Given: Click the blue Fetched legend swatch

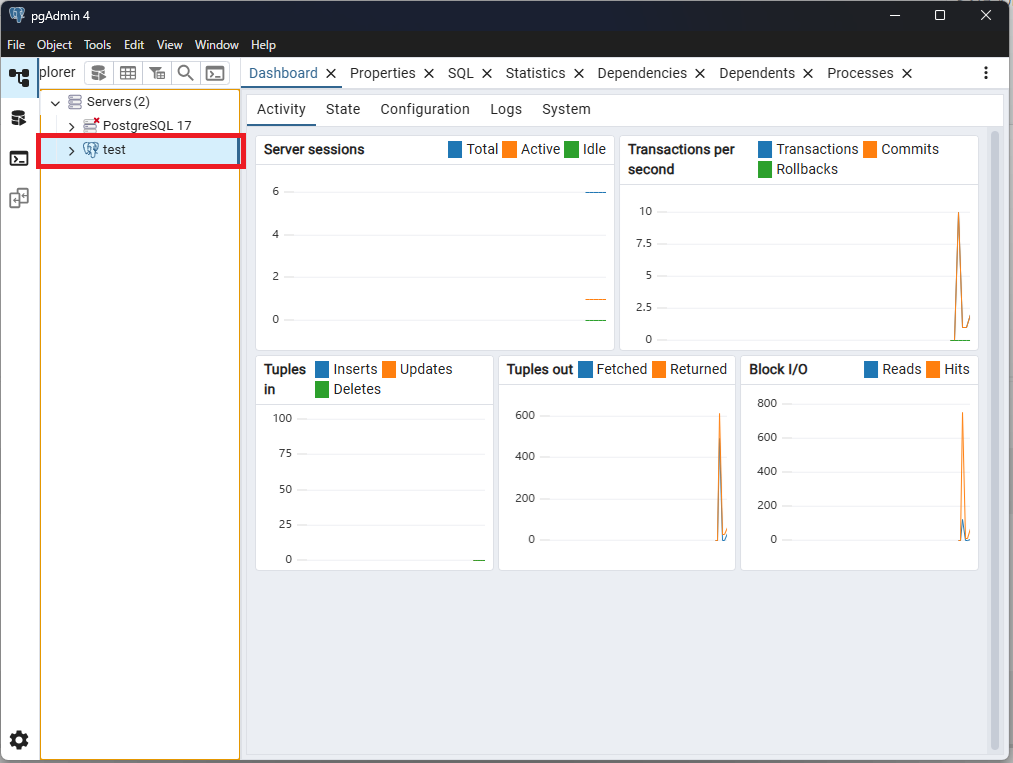Looking at the screenshot, I should [585, 369].
